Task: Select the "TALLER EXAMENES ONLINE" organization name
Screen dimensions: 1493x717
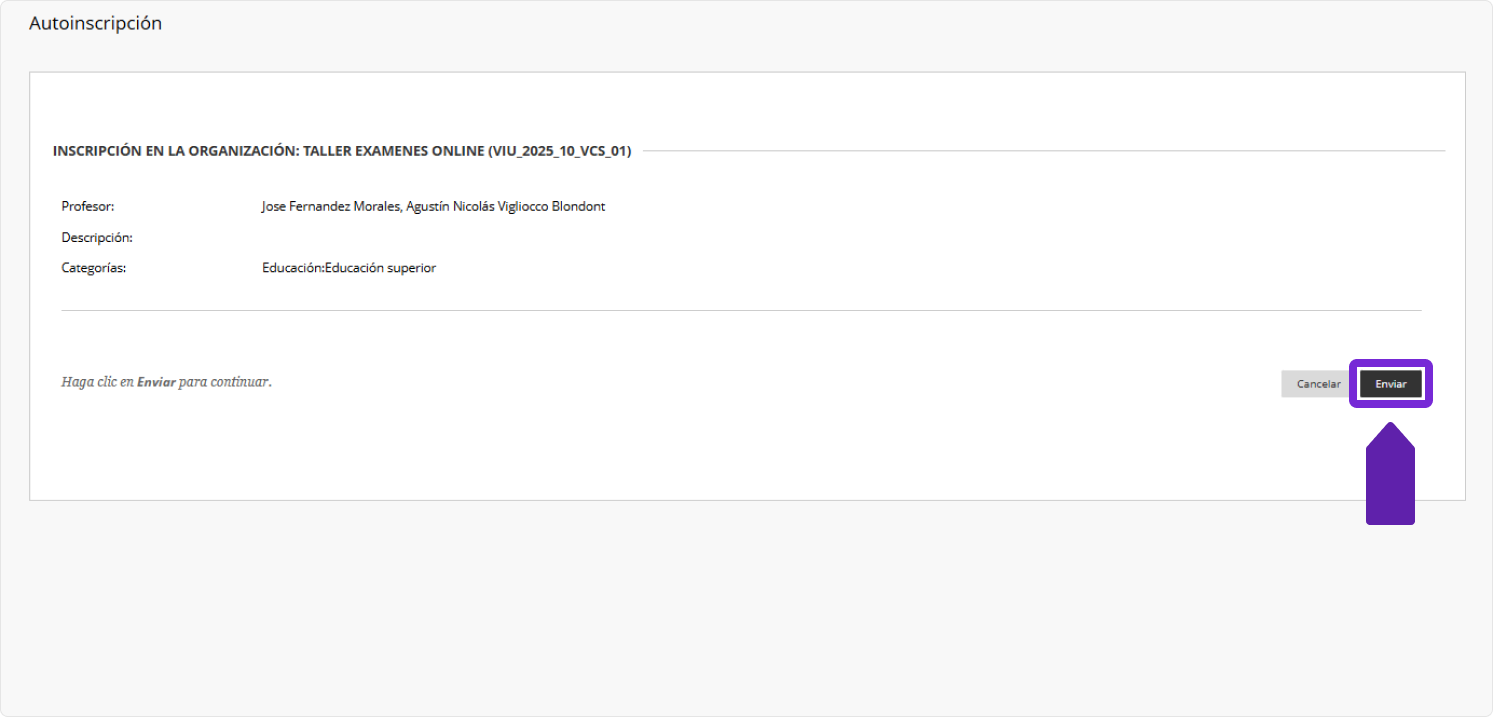Action: [393, 151]
